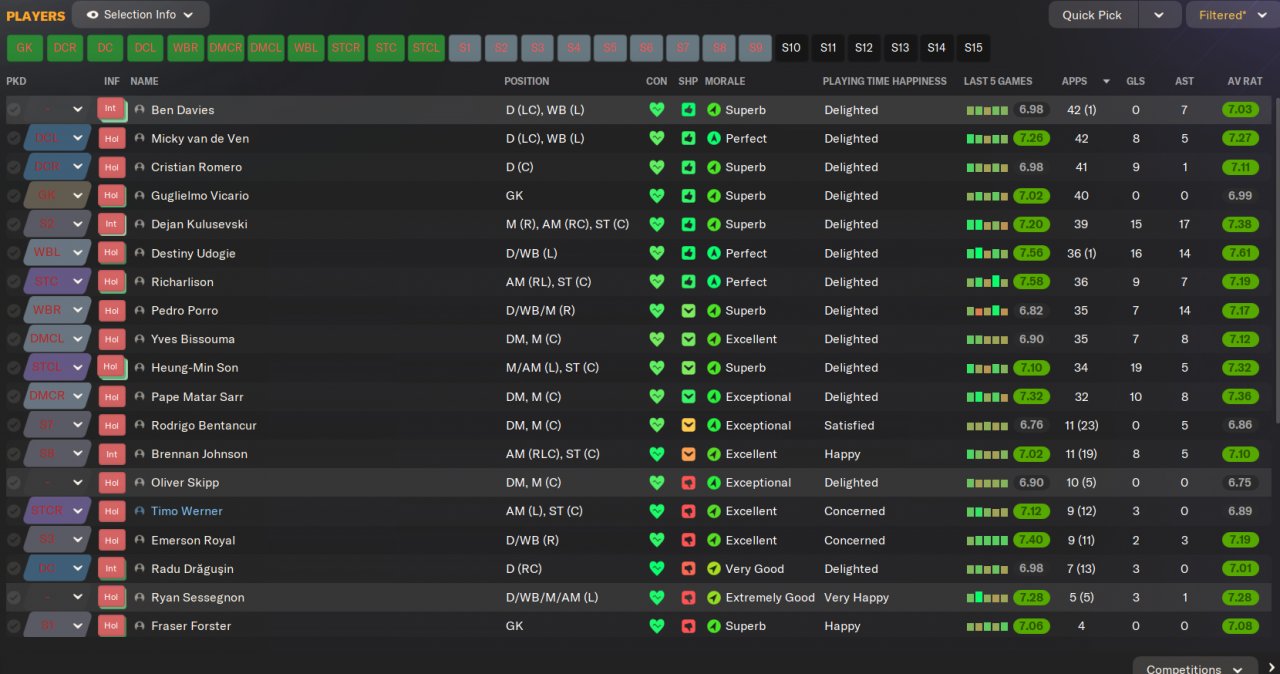Click the Quick Pick button

pyautogui.click(x=1092, y=15)
